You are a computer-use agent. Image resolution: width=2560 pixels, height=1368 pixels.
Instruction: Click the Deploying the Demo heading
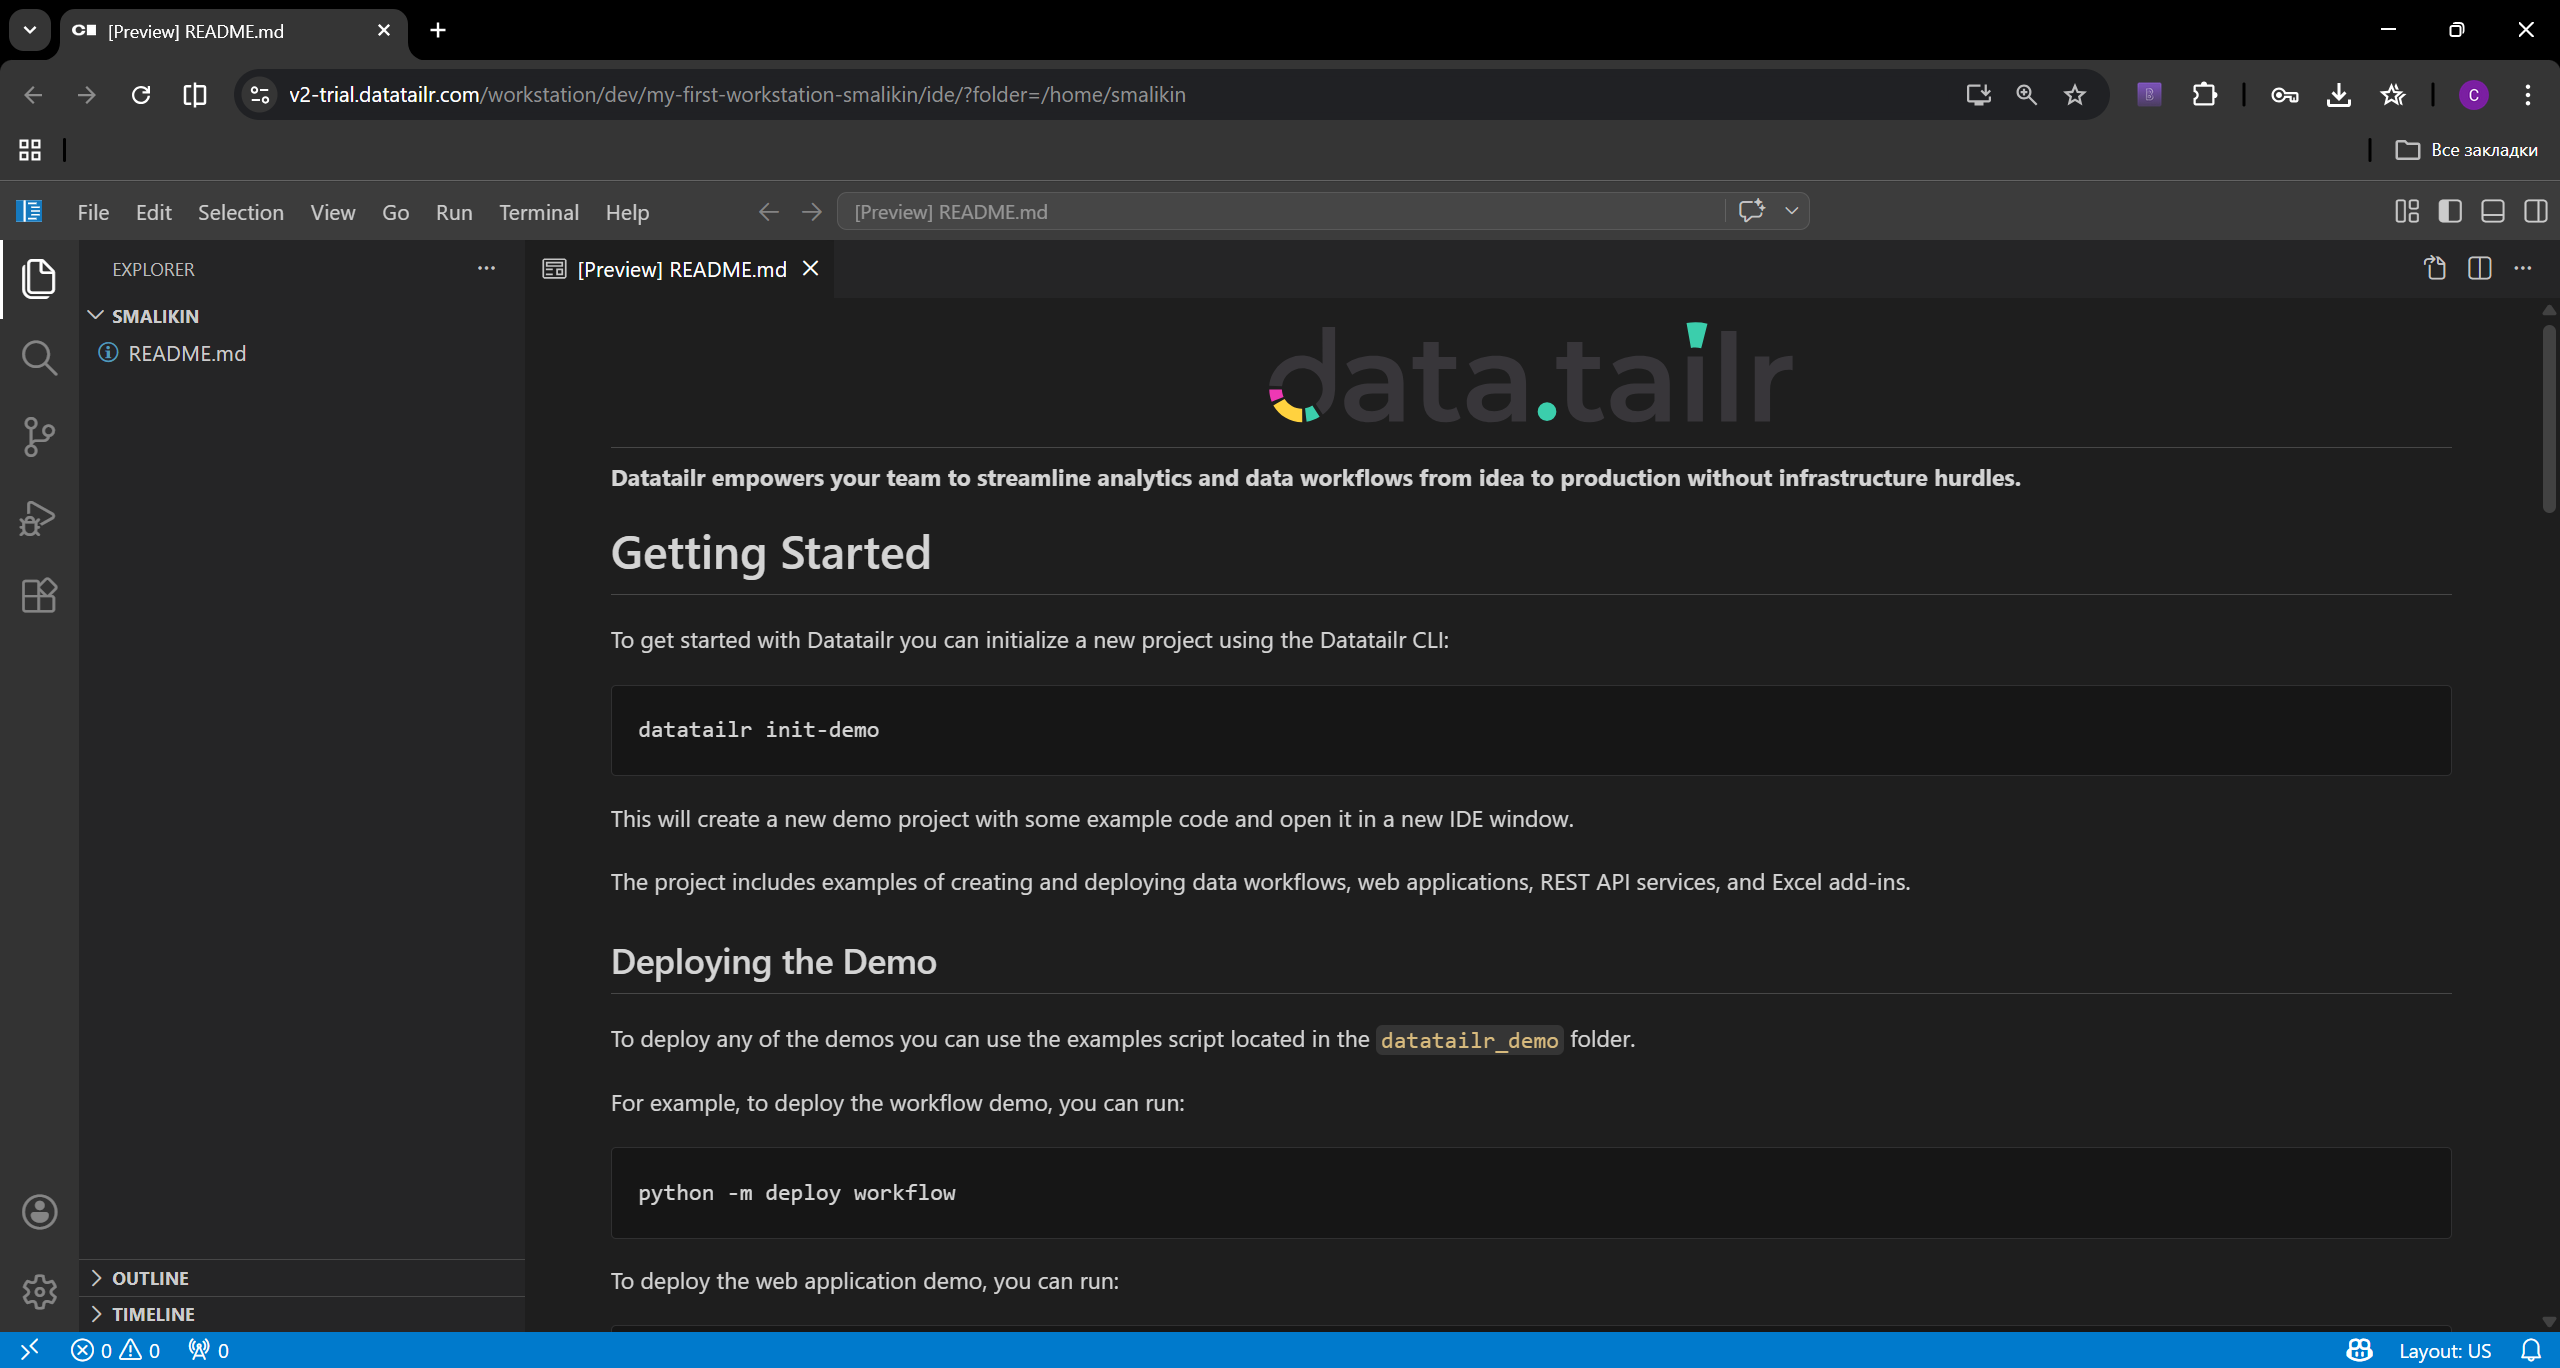click(x=773, y=961)
